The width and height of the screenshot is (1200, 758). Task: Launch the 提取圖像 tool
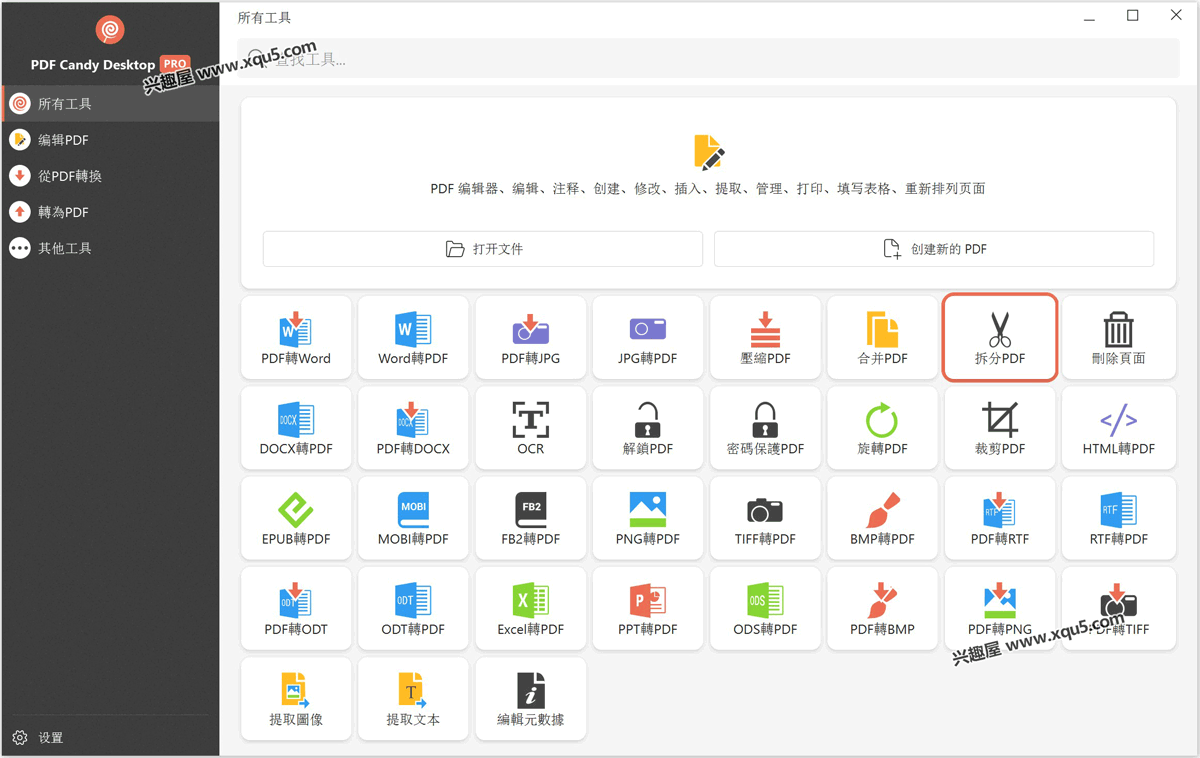296,699
